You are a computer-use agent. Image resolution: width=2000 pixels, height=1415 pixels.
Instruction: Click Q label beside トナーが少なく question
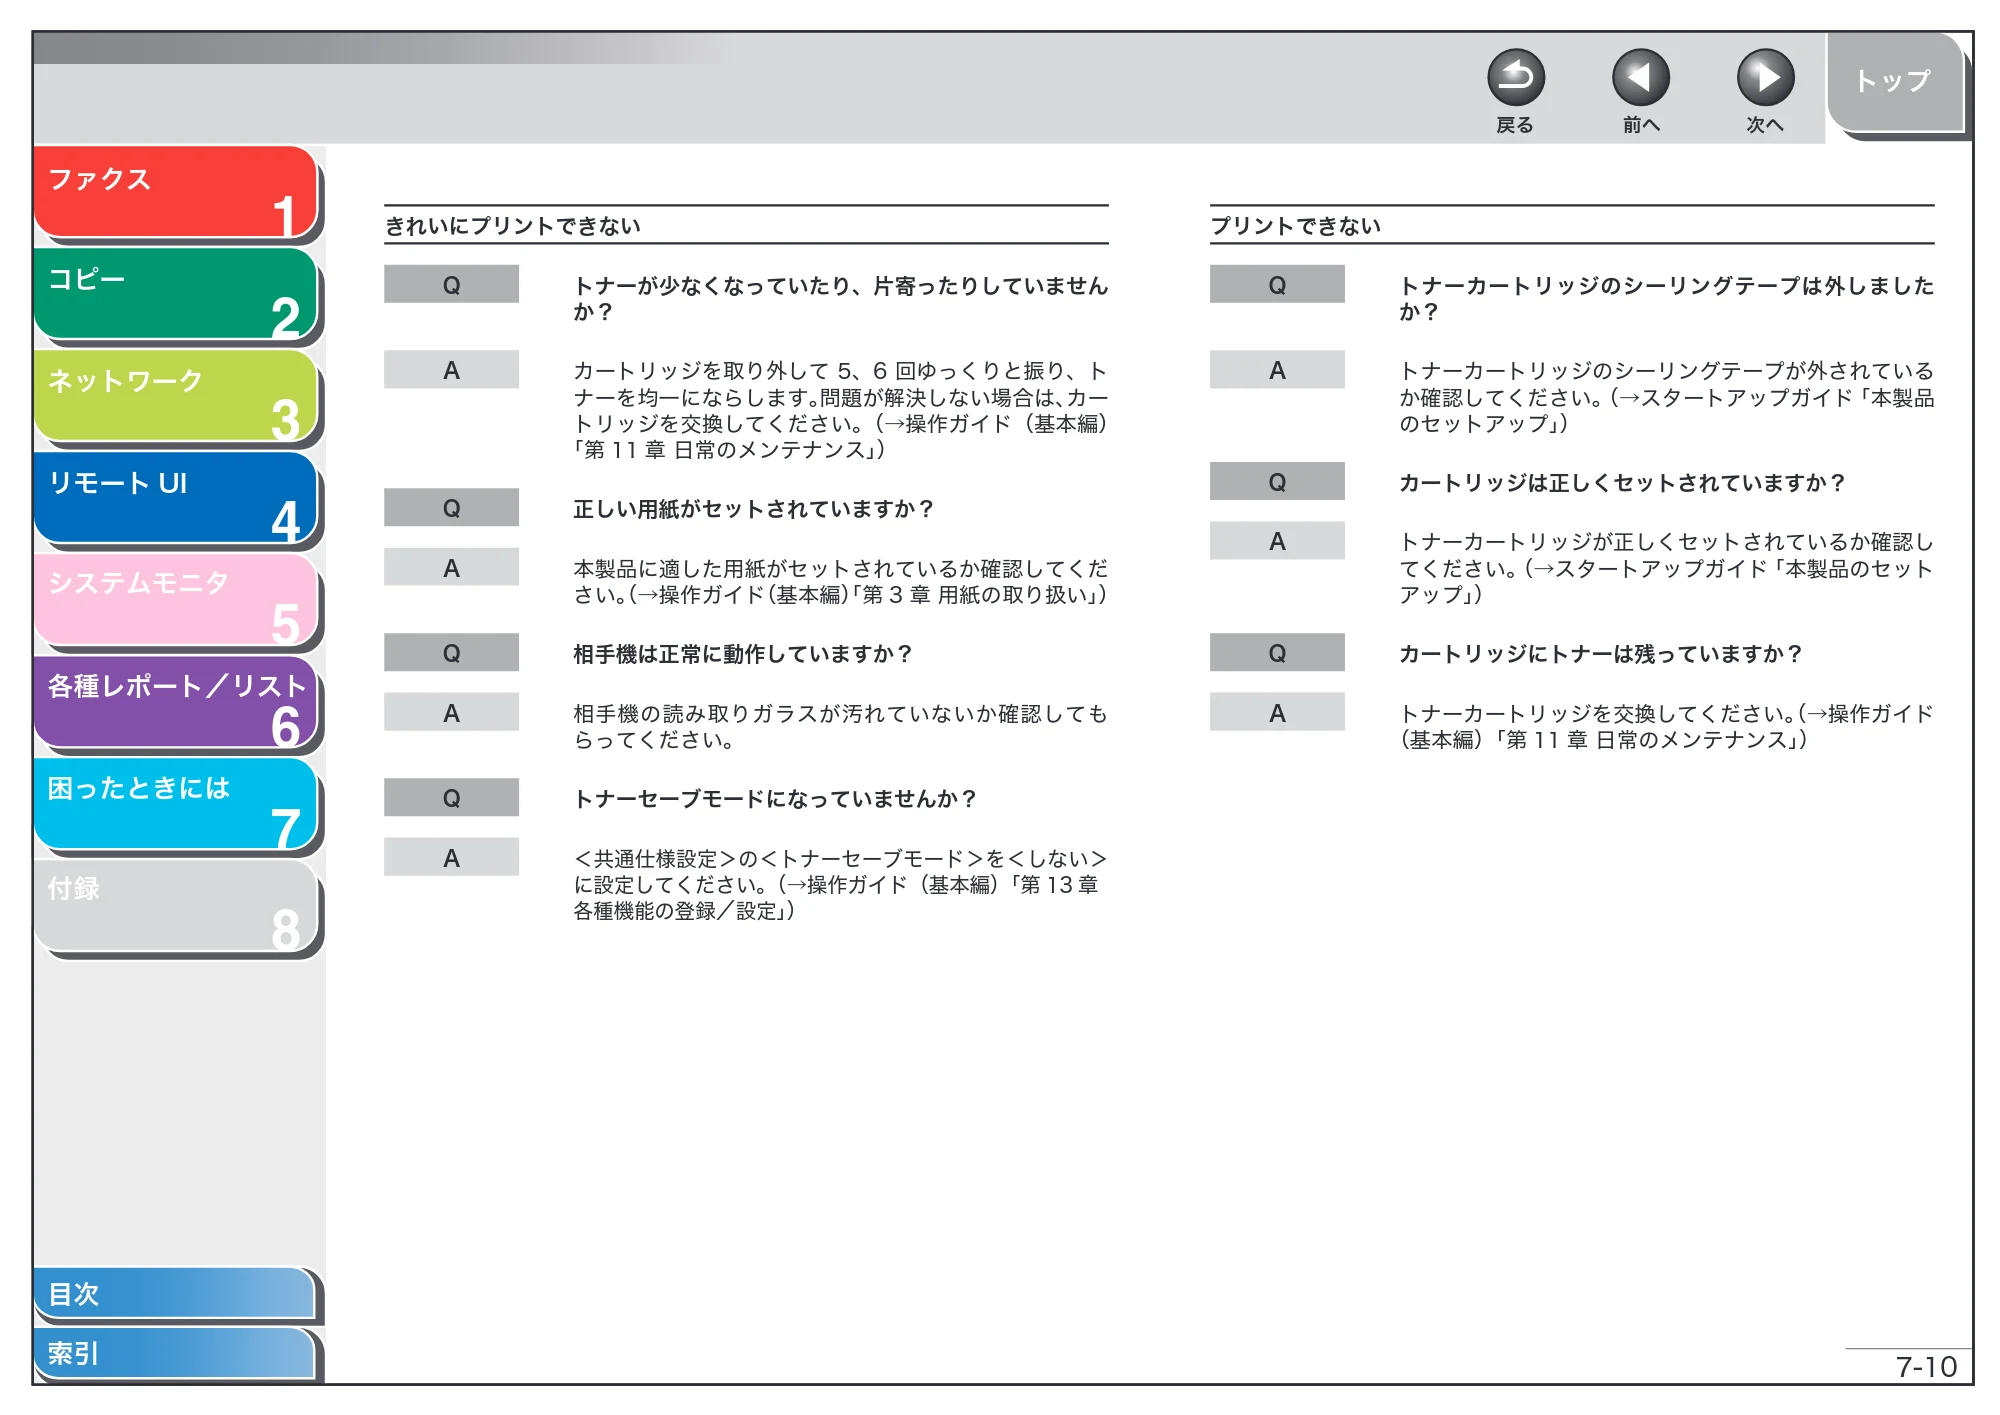point(451,284)
